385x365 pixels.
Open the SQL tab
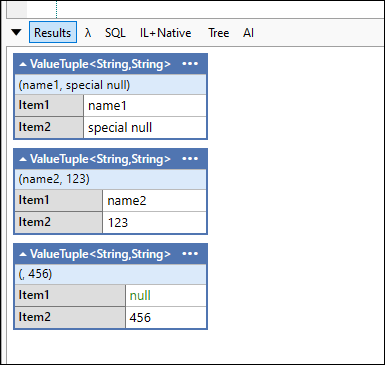click(115, 33)
